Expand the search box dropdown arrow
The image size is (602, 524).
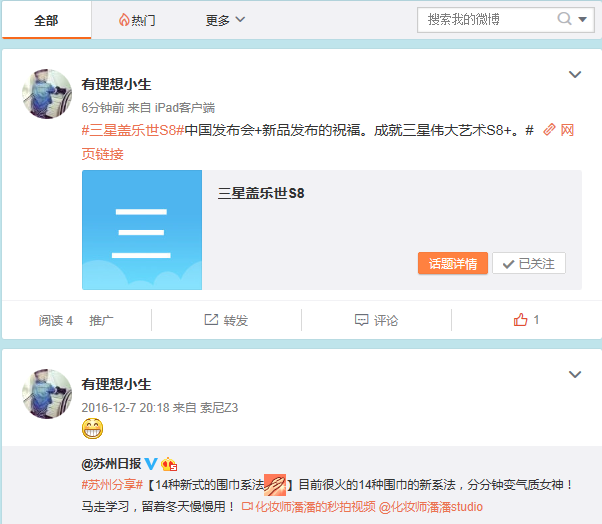(x=584, y=19)
